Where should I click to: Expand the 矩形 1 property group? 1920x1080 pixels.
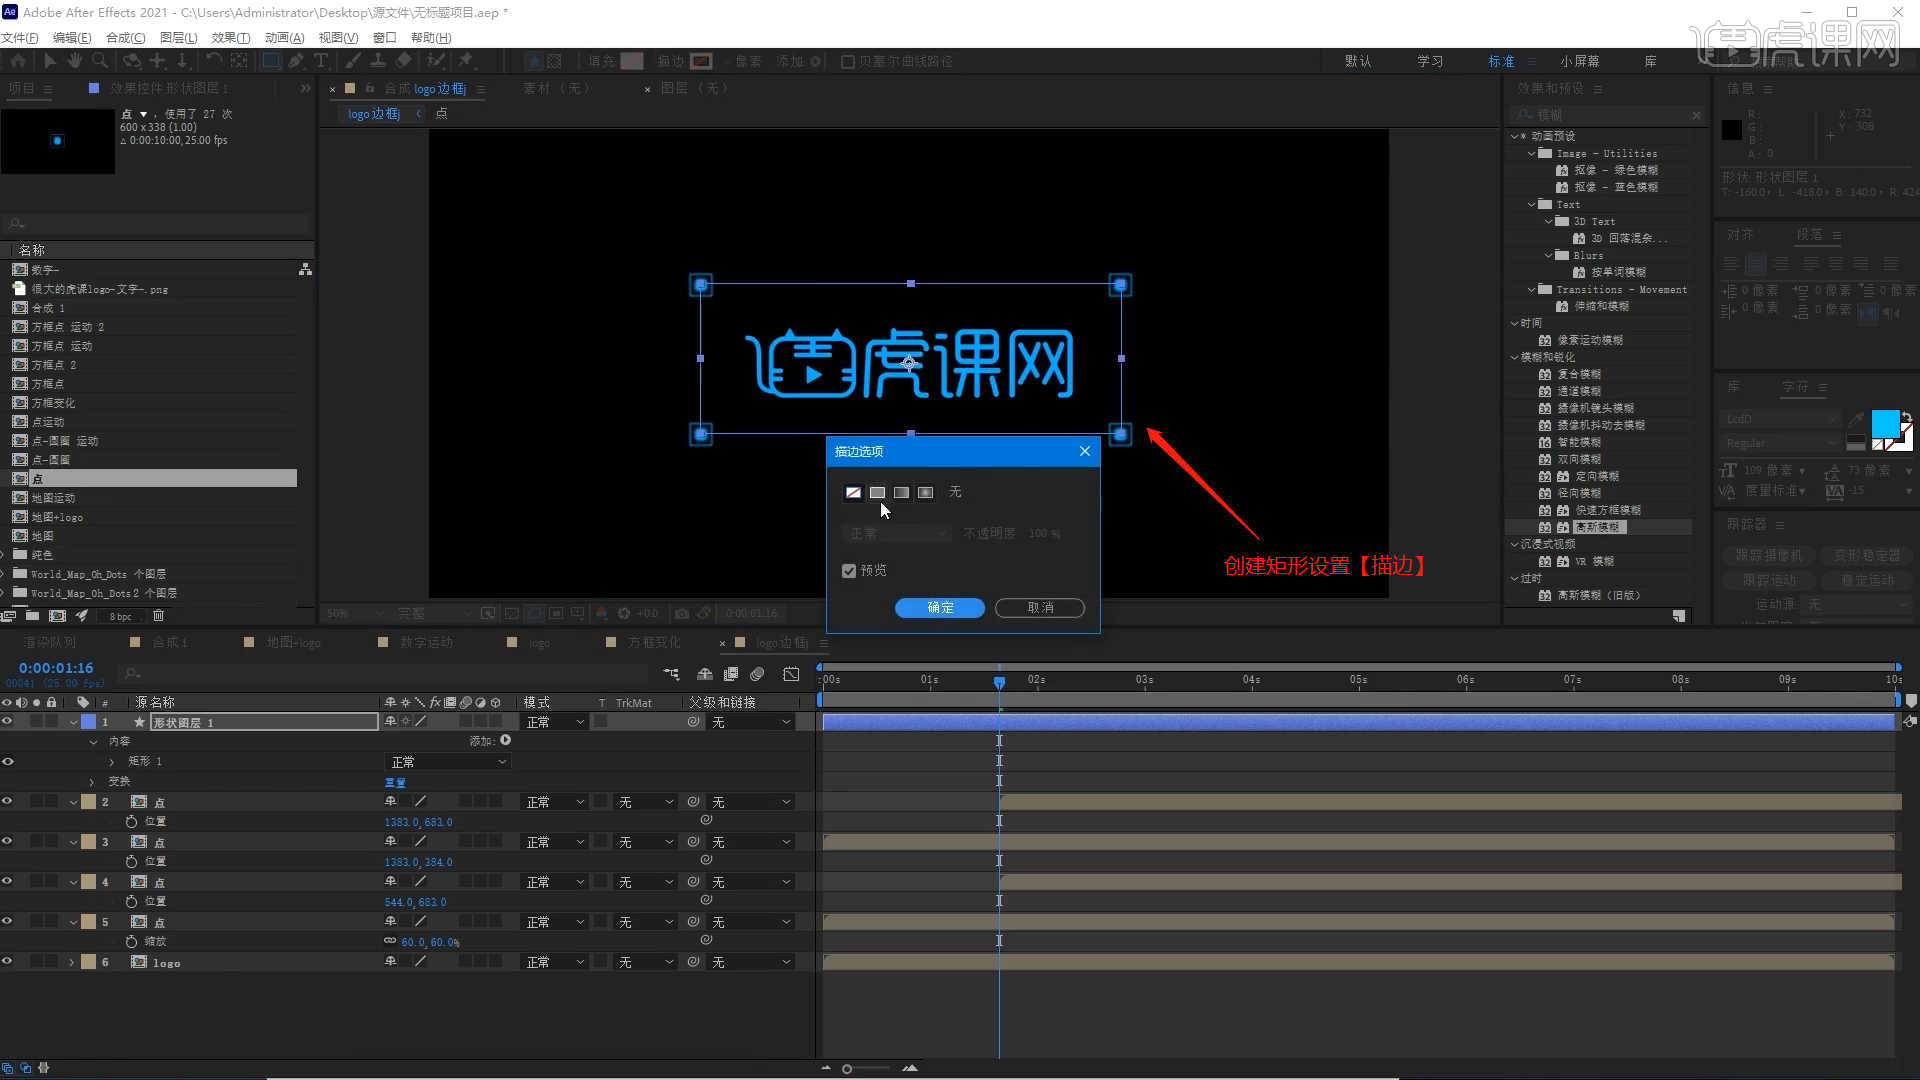pyautogui.click(x=111, y=762)
